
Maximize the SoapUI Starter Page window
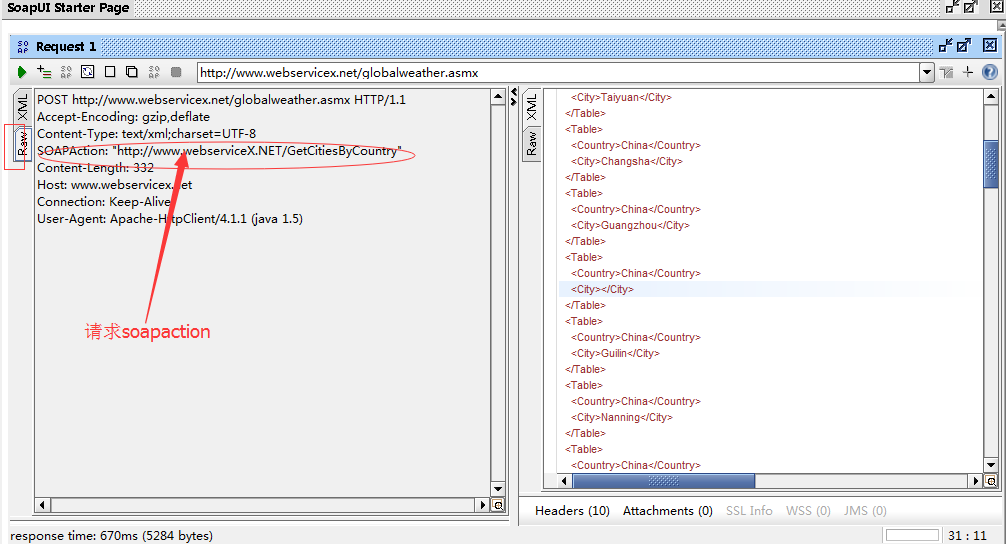point(971,7)
